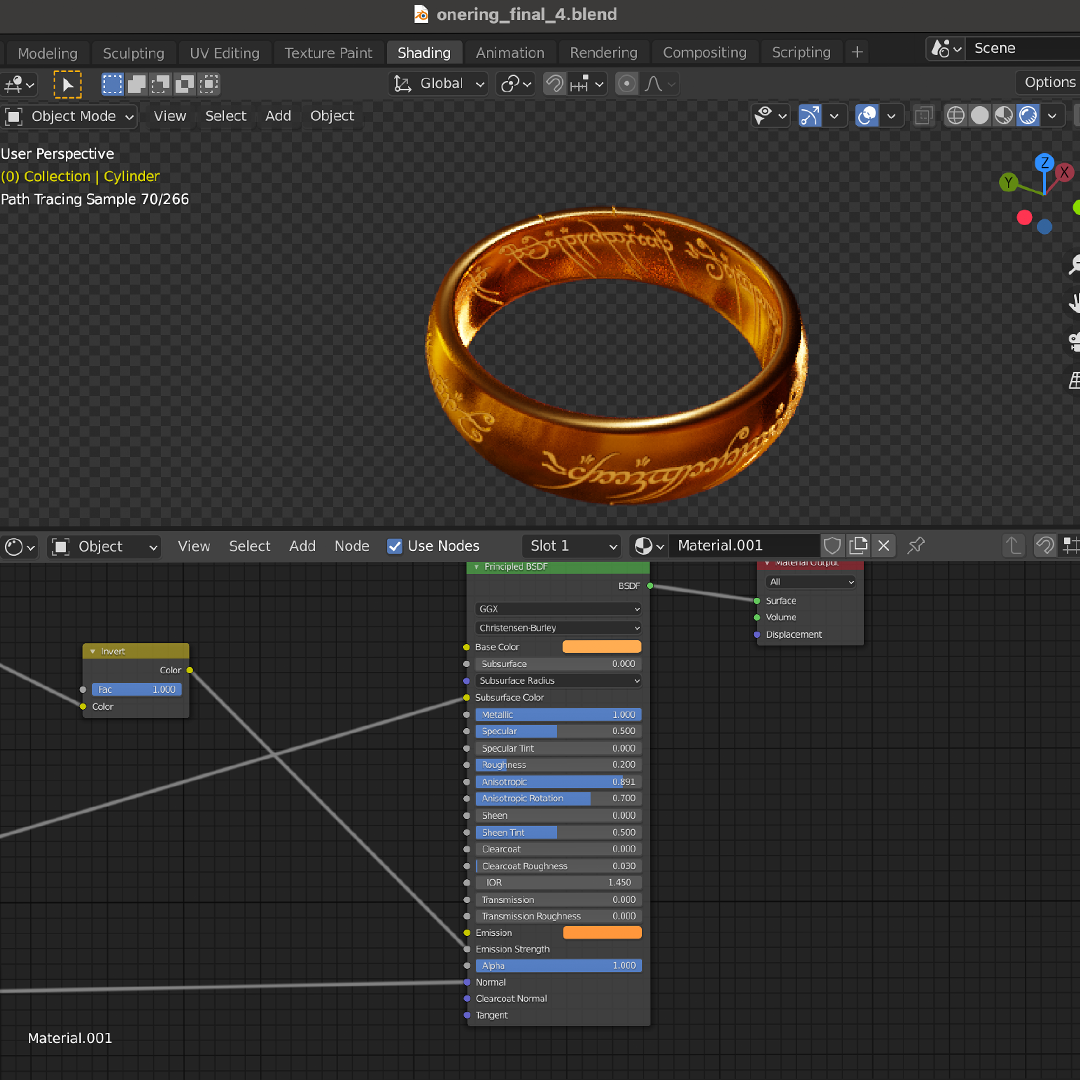Collapse the Invert node

pyautogui.click(x=93, y=652)
